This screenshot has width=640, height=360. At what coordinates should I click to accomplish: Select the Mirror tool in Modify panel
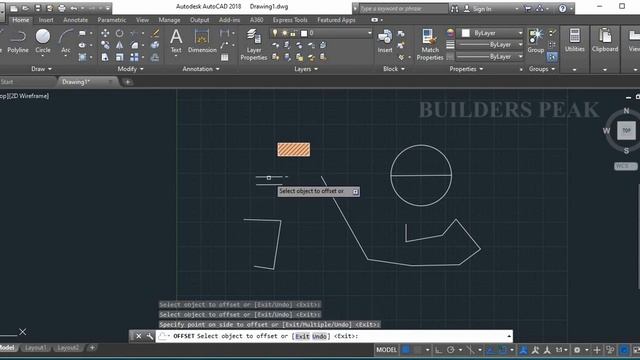coord(119,45)
